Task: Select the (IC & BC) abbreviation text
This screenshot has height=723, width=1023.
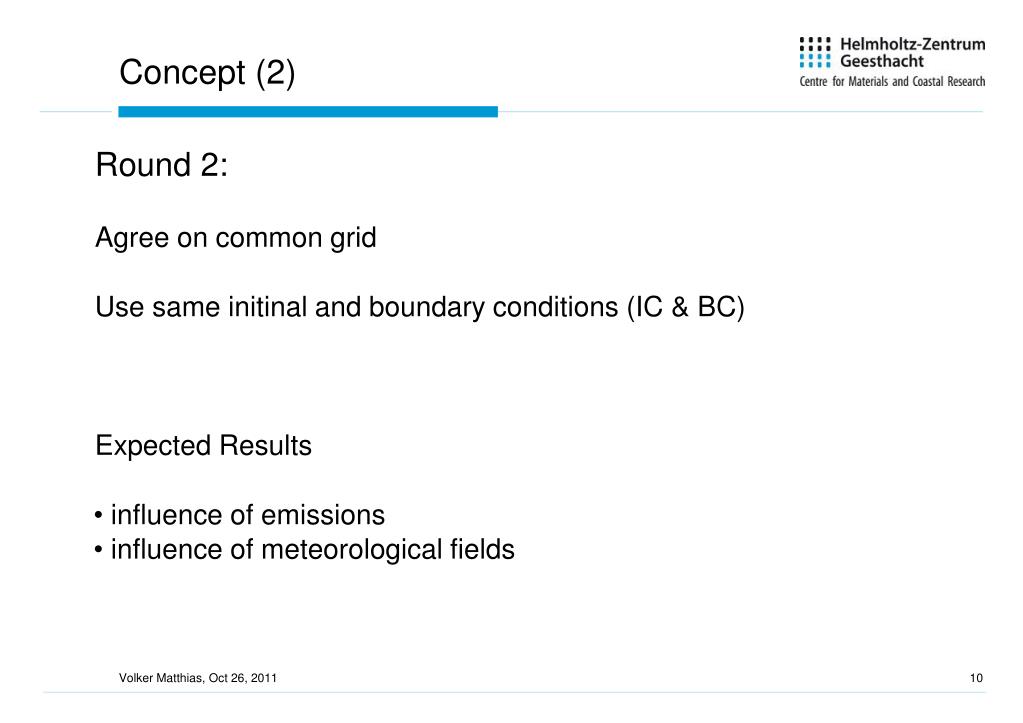Action: (x=685, y=307)
